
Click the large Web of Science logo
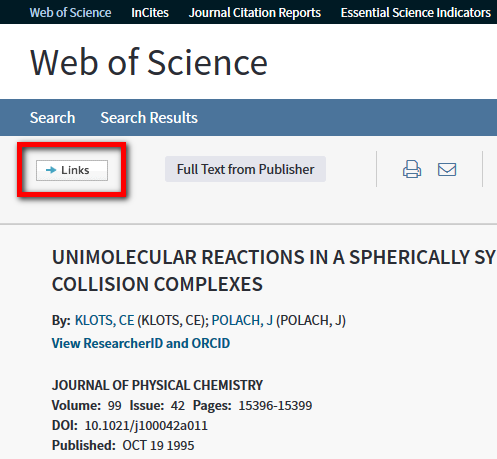[149, 62]
